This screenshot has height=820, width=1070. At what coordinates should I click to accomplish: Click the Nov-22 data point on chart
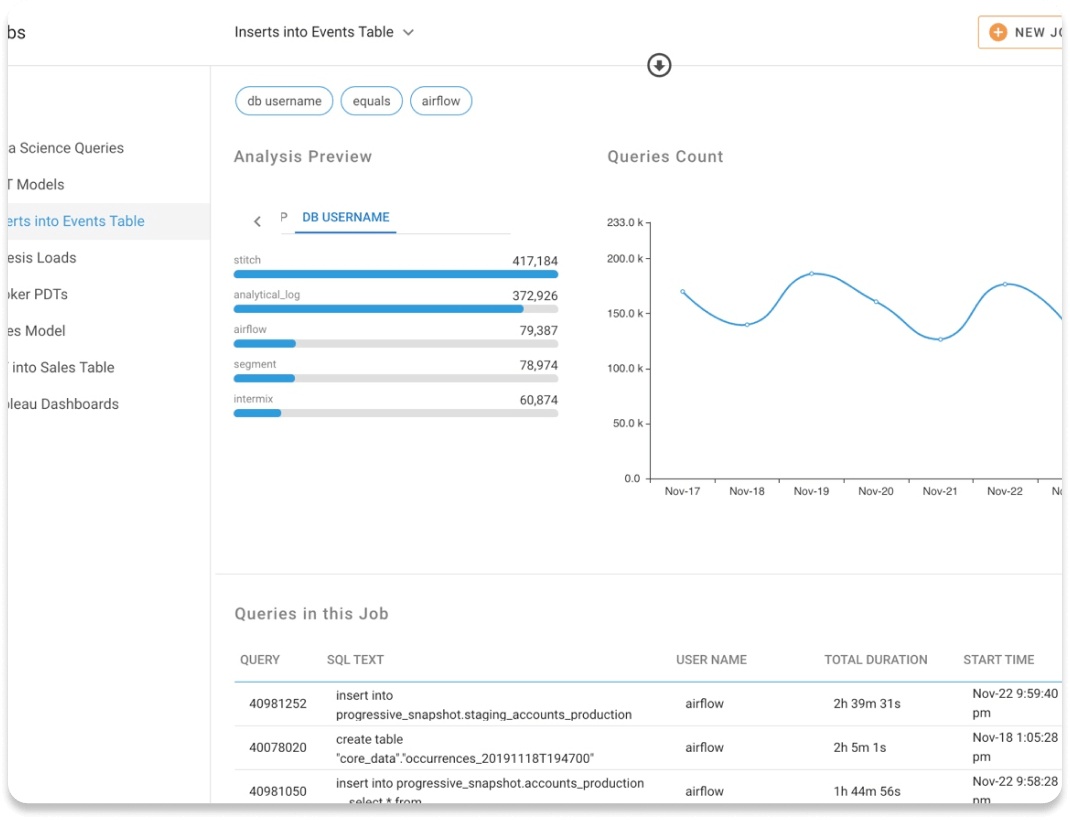pos(1005,284)
